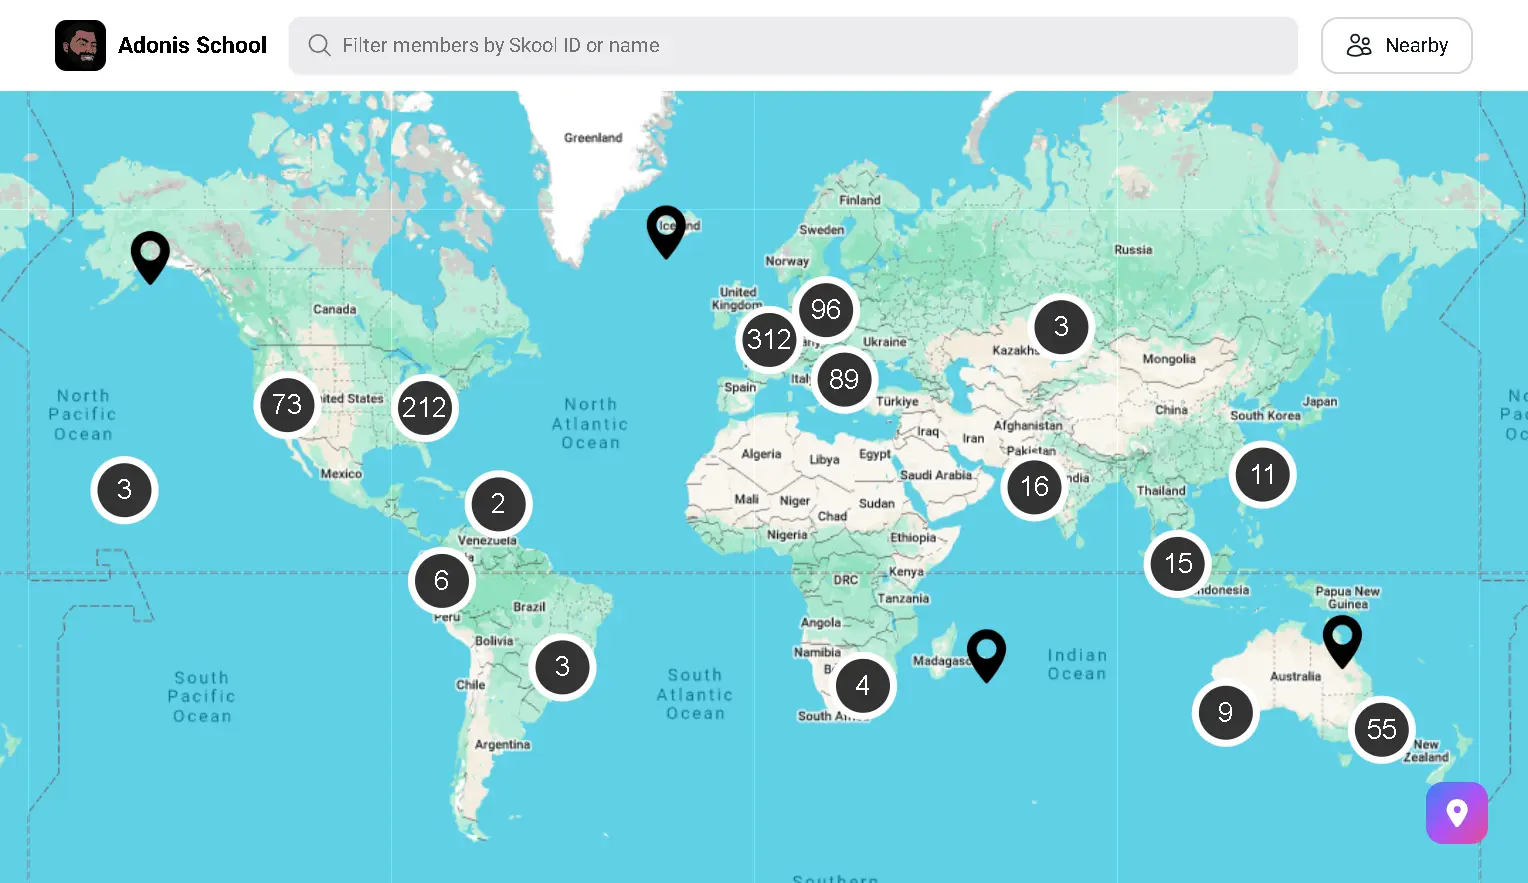Click the purple location pin button bottom right

(1456, 813)
